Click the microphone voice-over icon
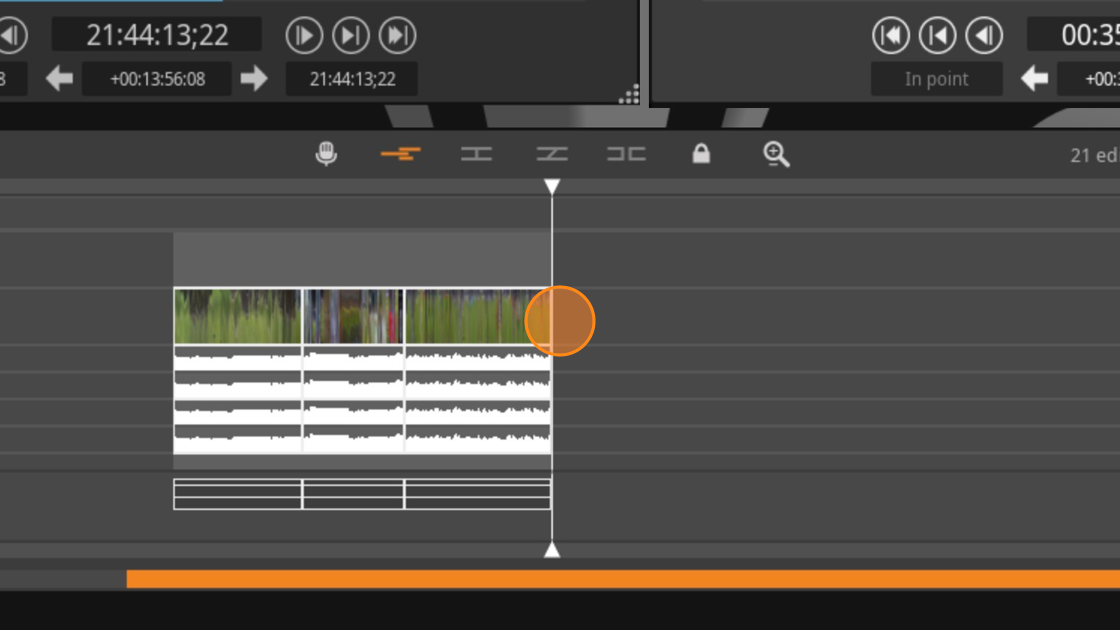Viewport: 1120px width, 630px height. click(326, 154)
